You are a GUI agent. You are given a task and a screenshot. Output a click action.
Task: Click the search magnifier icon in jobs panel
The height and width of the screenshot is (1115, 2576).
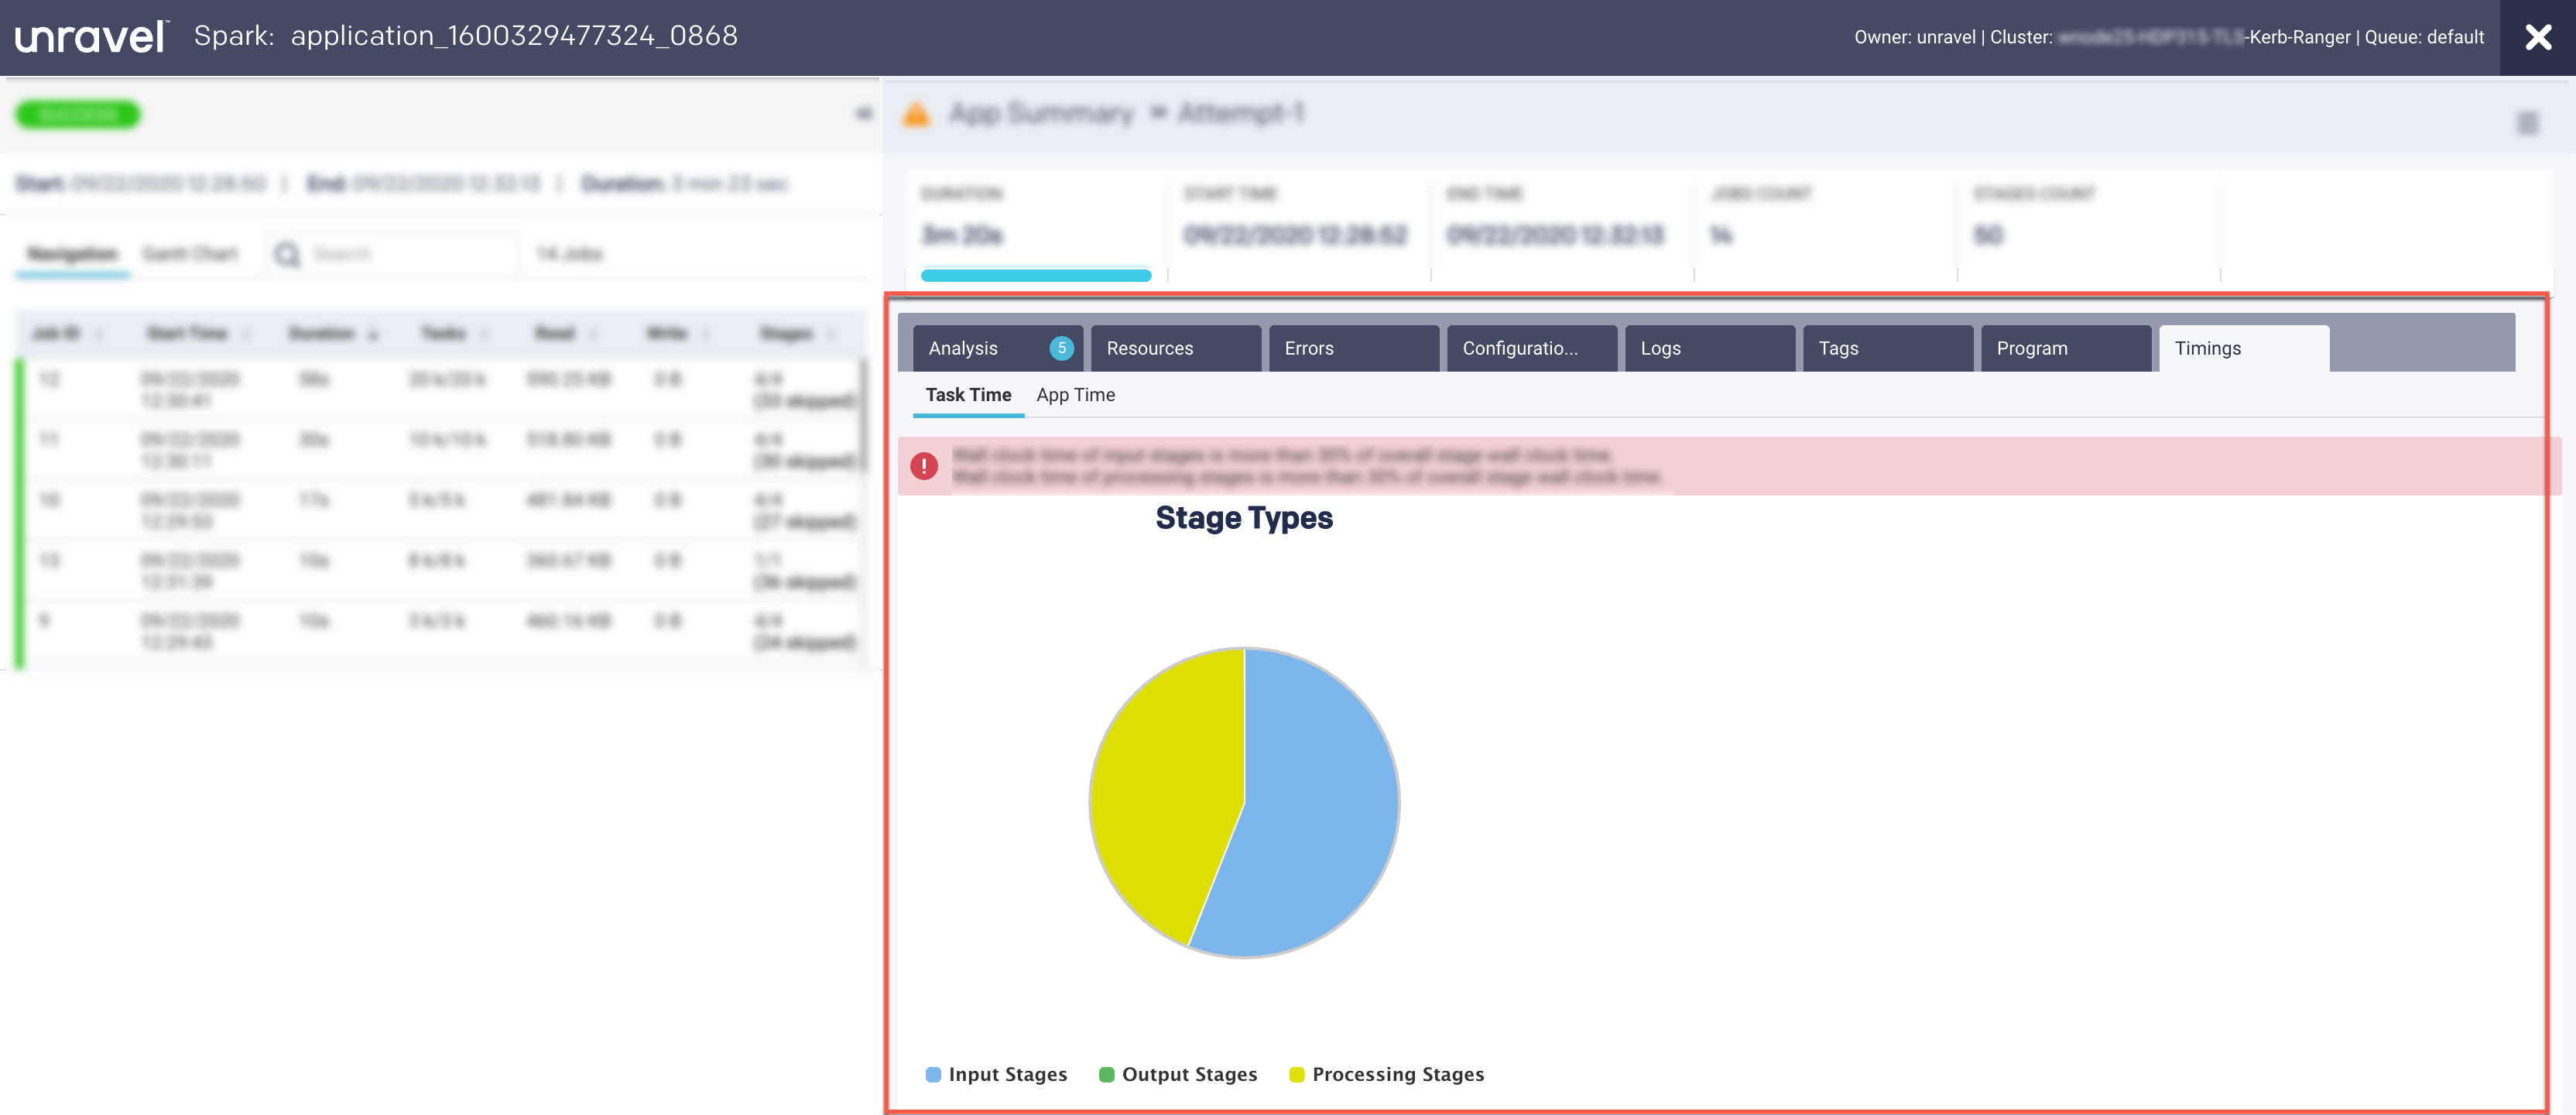pyautogui.click(x=288, y=254)
